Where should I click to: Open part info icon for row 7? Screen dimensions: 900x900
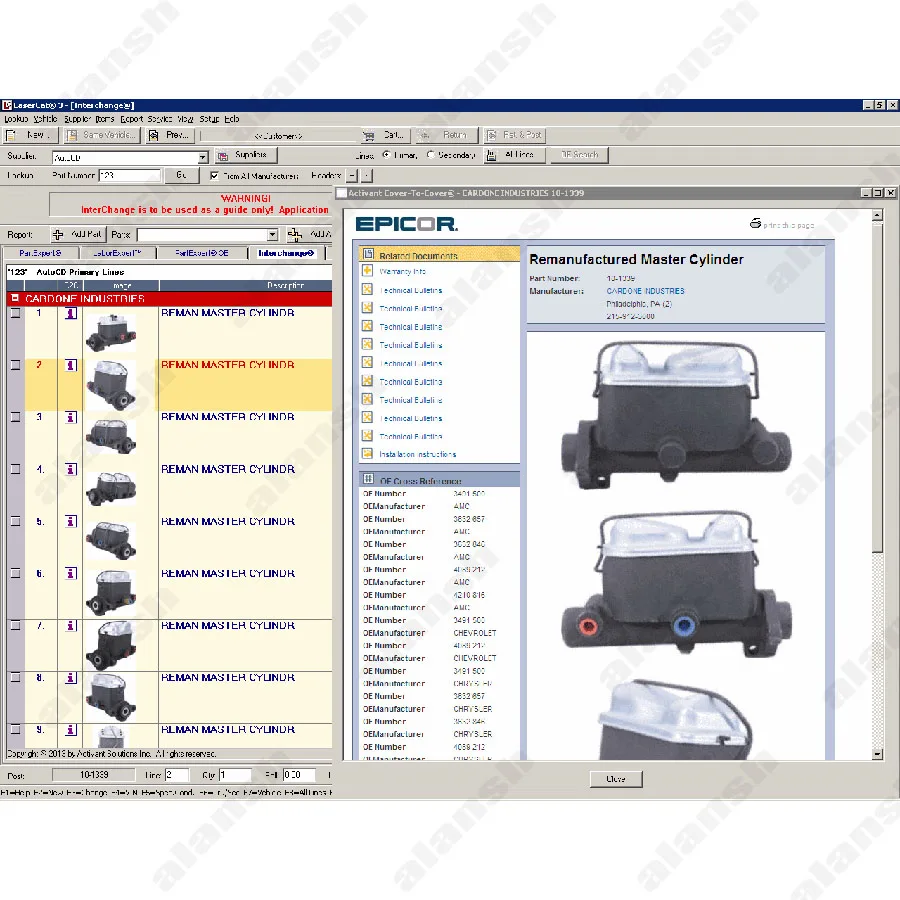[71, 626]
